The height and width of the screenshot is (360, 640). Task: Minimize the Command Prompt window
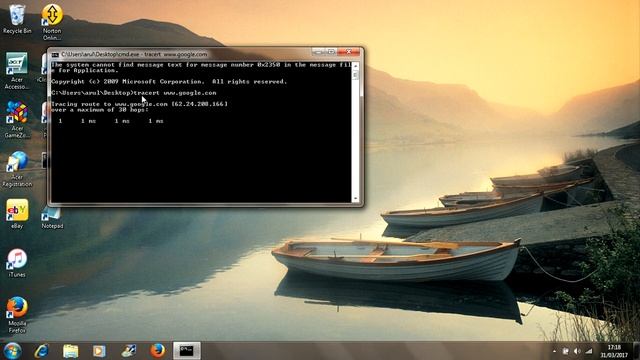pyautogui.click(x=318, y=52)
